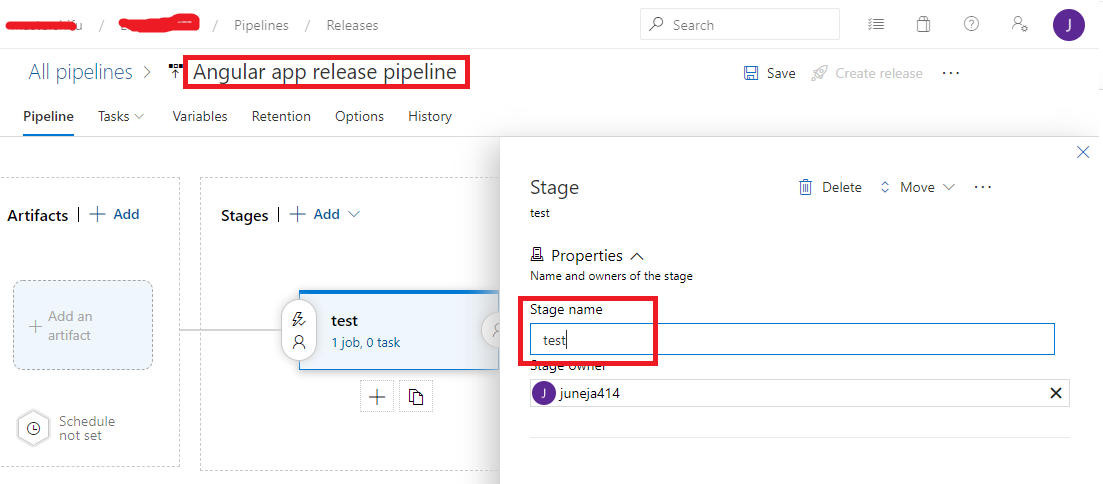Click the work items list icon
Viewport: 1103px width, 484px height.
876,24
